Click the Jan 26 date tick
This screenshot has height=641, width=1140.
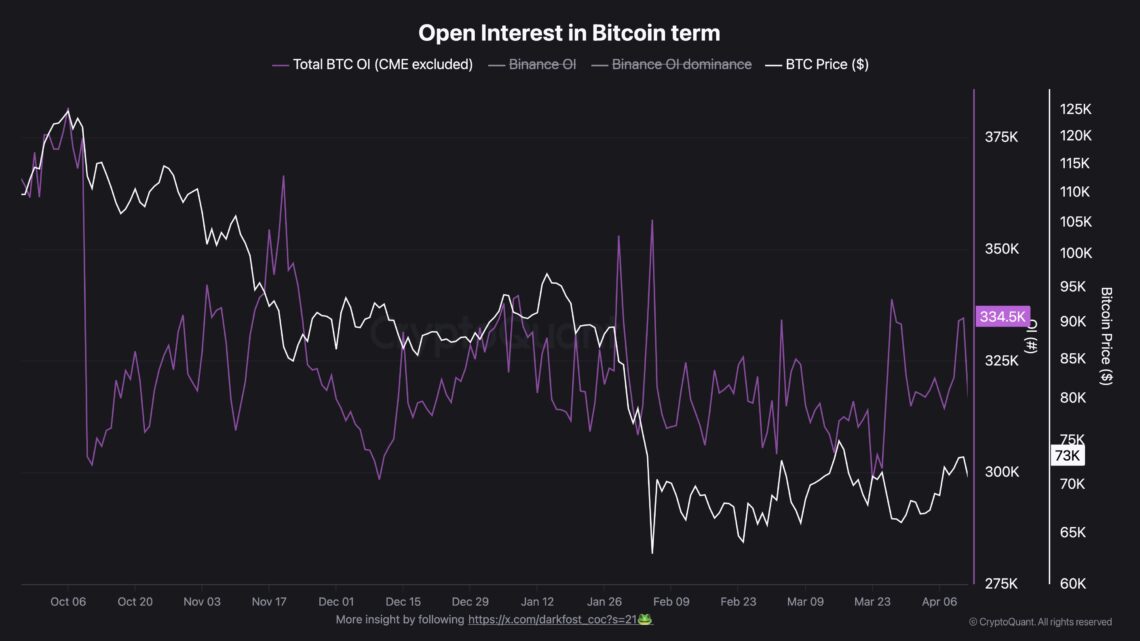pos(605,602)
